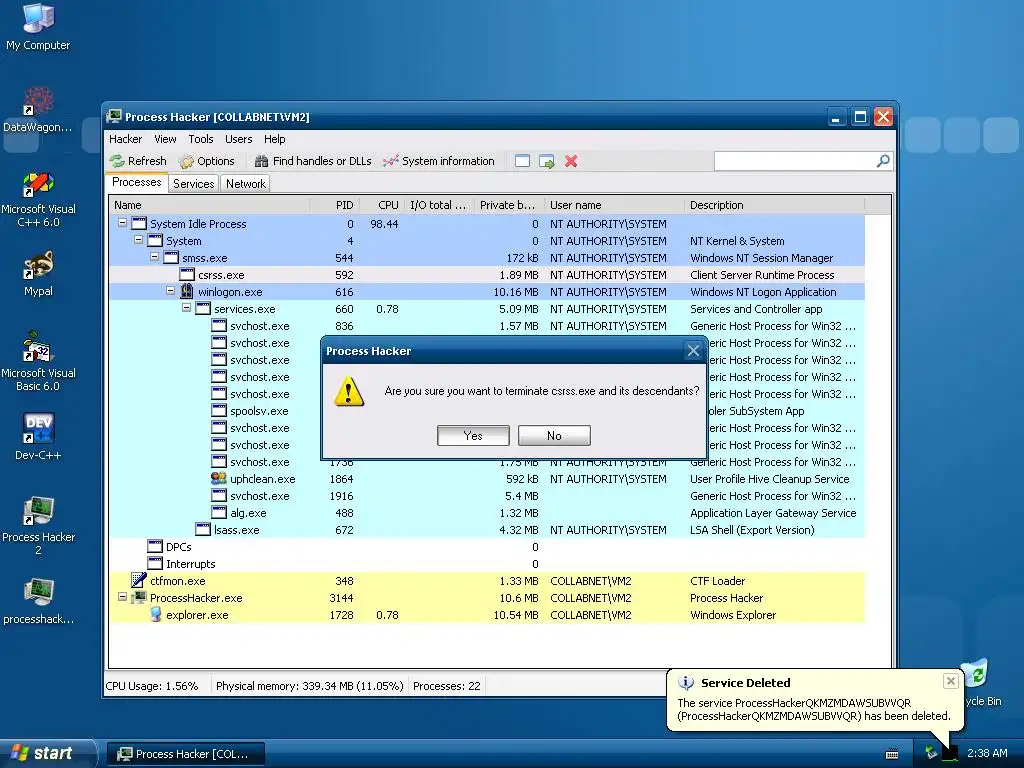This screenshot has width=1024, height=768.
Task: Open Options from the toolbar
Action: (x=206, y=161)
